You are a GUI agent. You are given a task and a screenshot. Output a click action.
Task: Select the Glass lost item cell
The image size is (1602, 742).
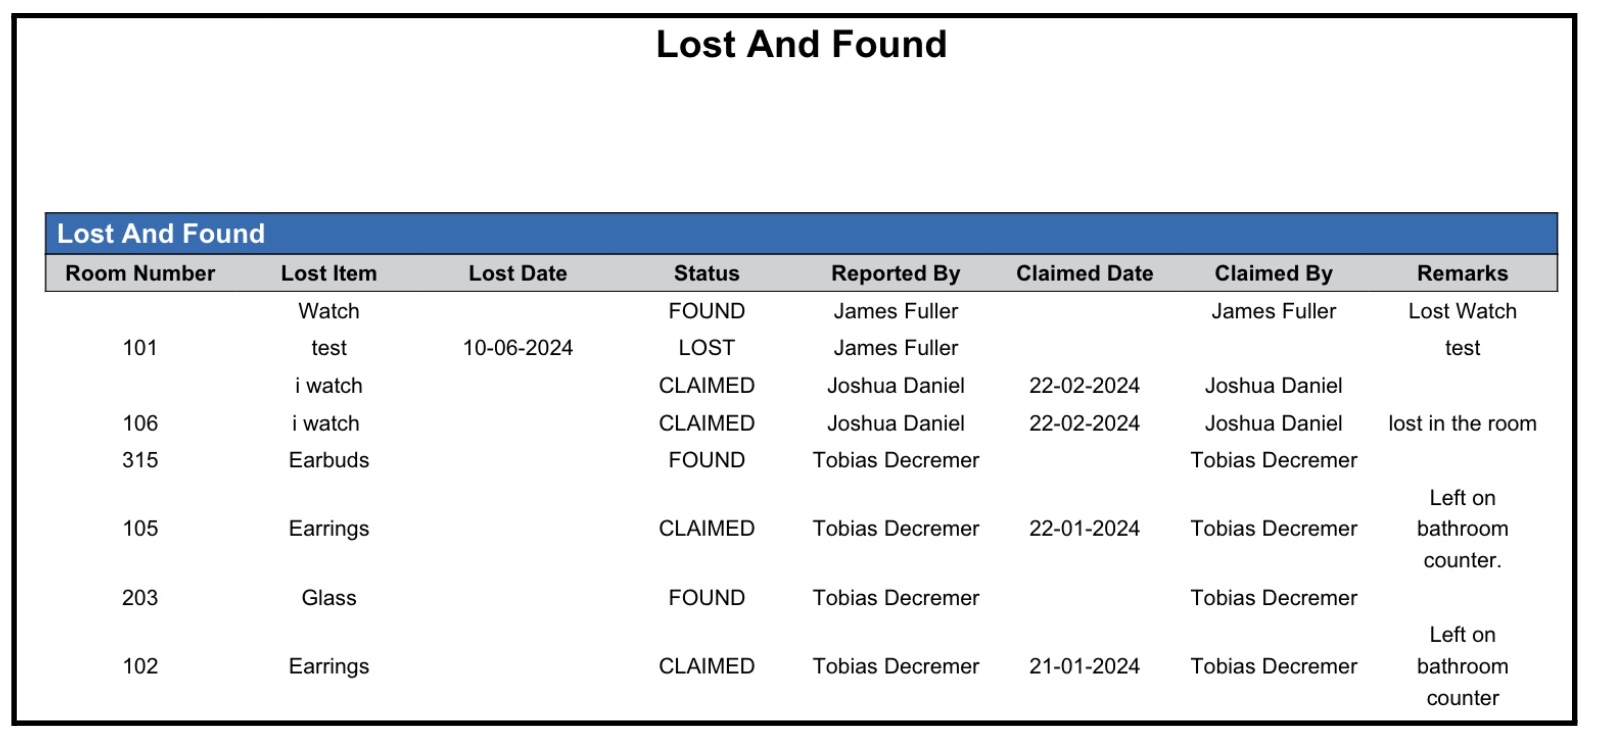coord(328,598)
